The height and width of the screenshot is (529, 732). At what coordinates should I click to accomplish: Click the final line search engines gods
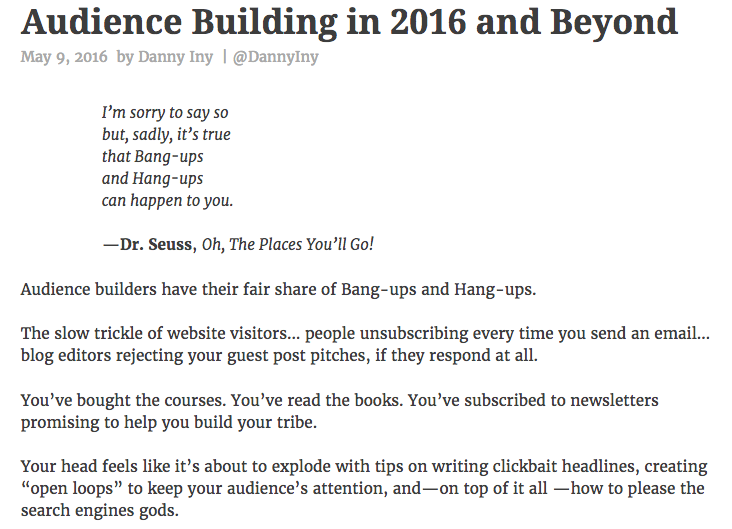pos(100,510)
